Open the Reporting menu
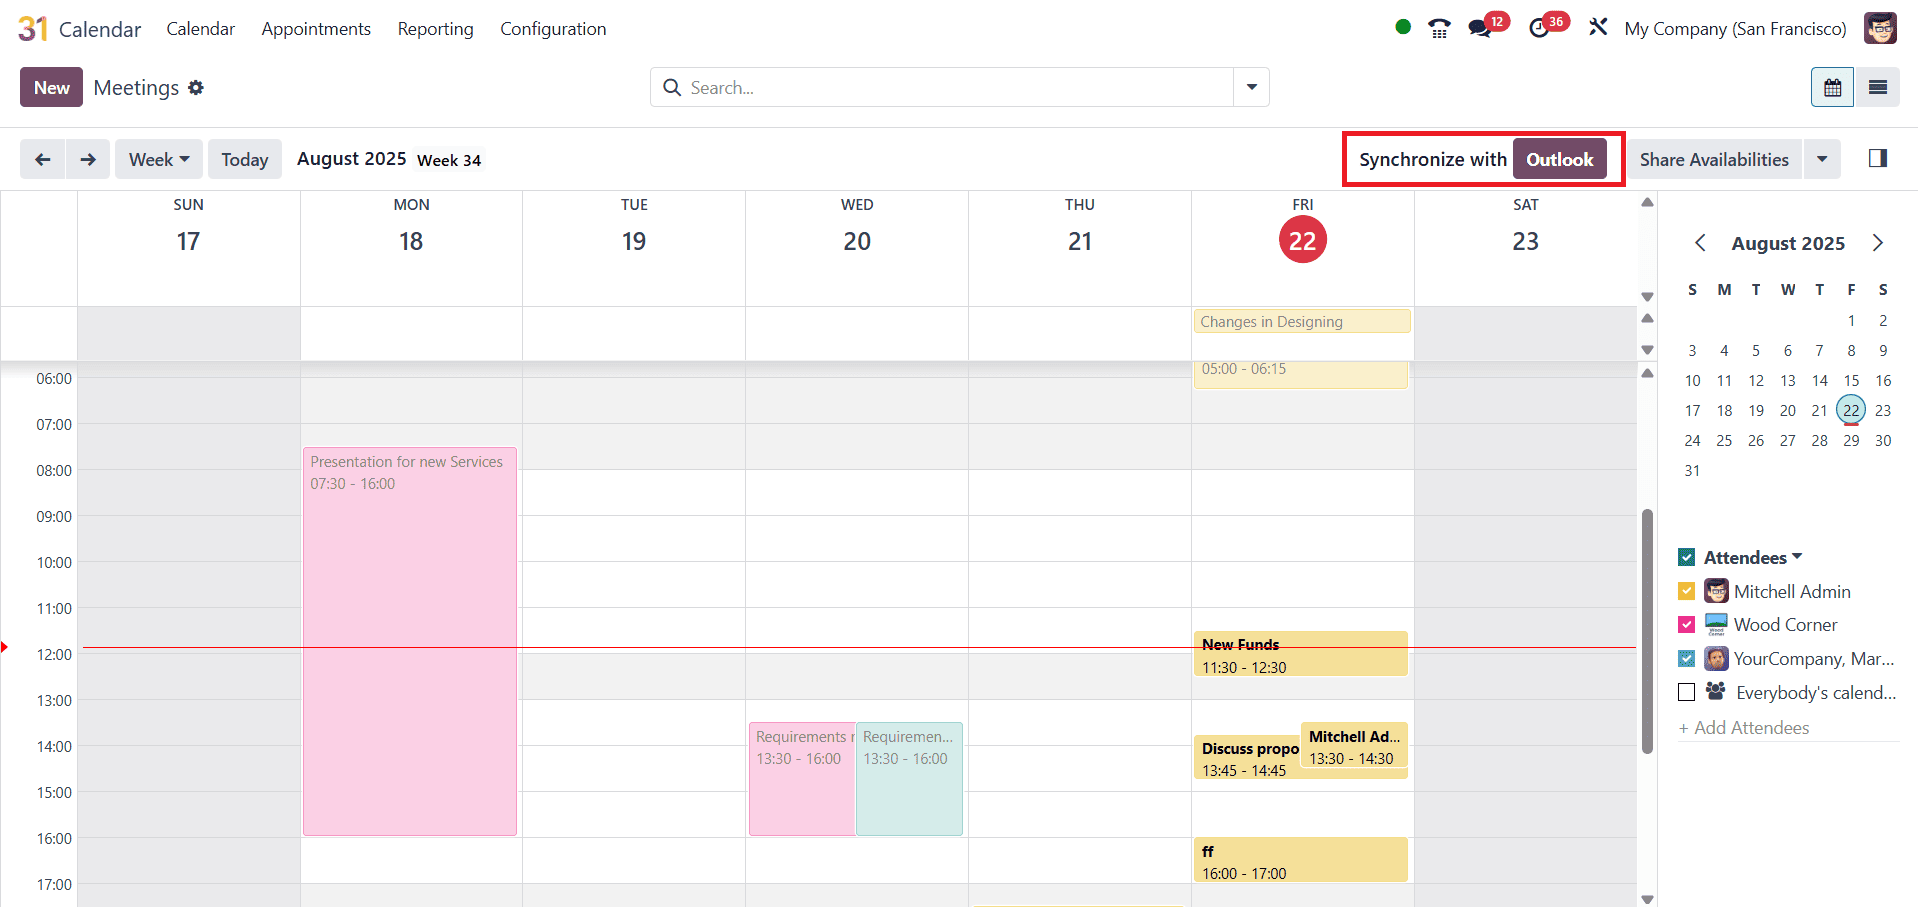1918x907 pixels. pos(435,29)
